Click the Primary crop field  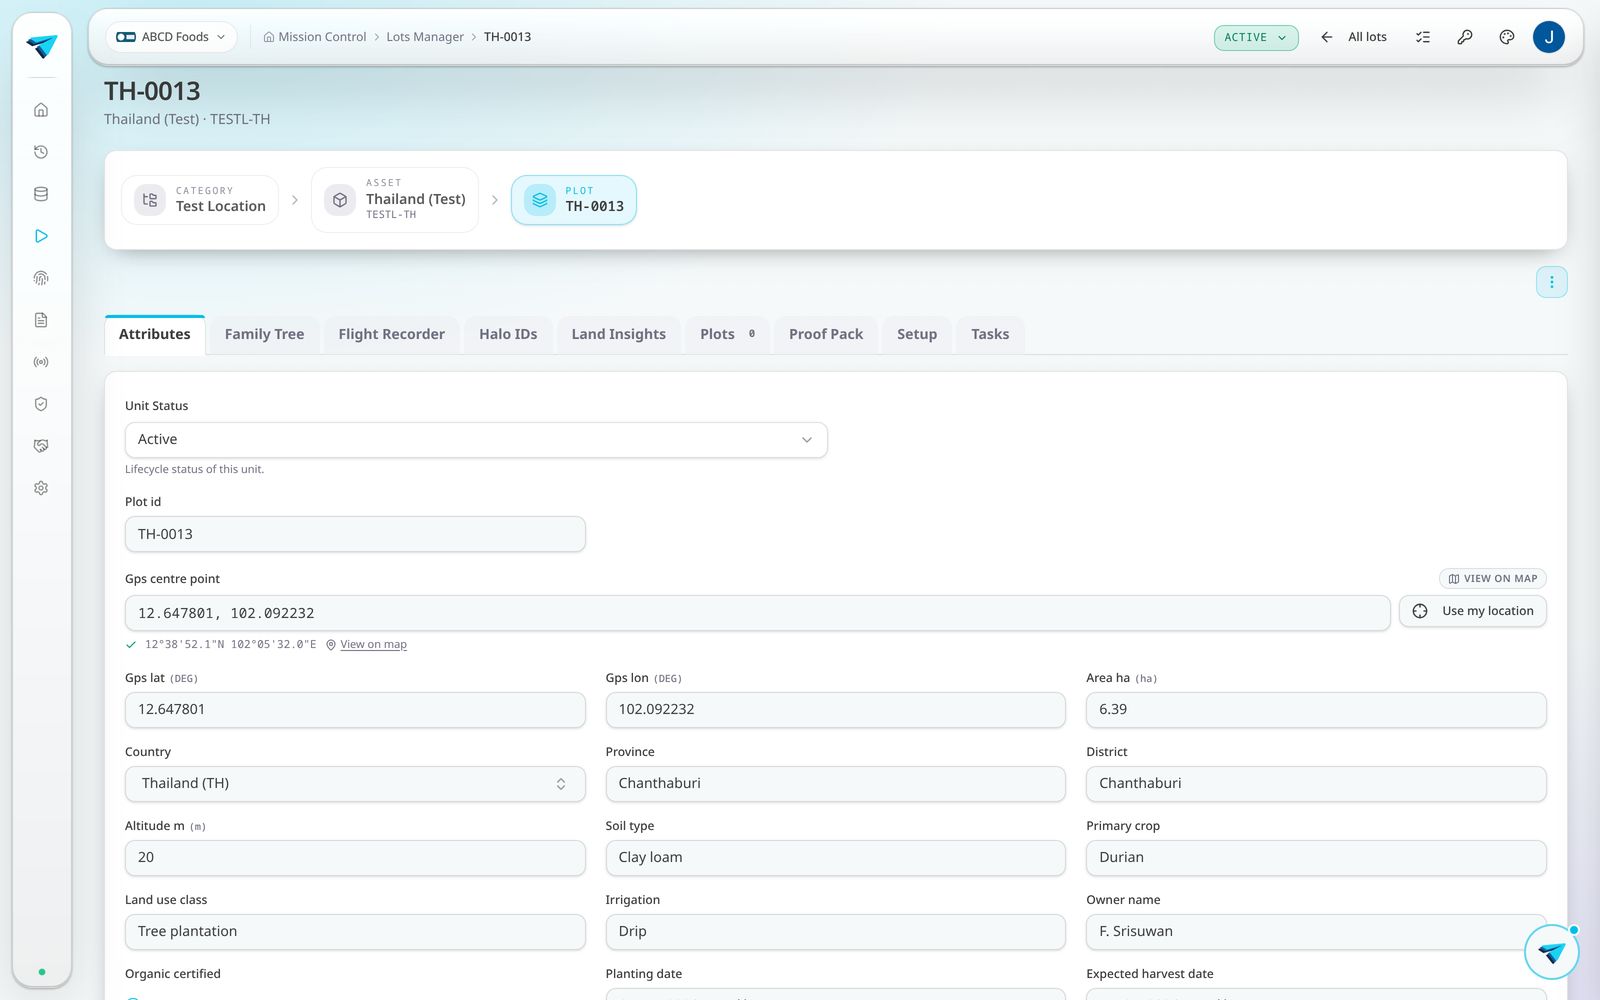point(1316,858)
